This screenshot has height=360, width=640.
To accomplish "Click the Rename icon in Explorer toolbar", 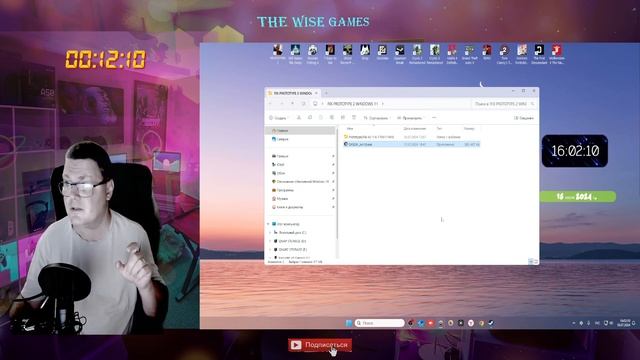I will [x=332, y=118].
